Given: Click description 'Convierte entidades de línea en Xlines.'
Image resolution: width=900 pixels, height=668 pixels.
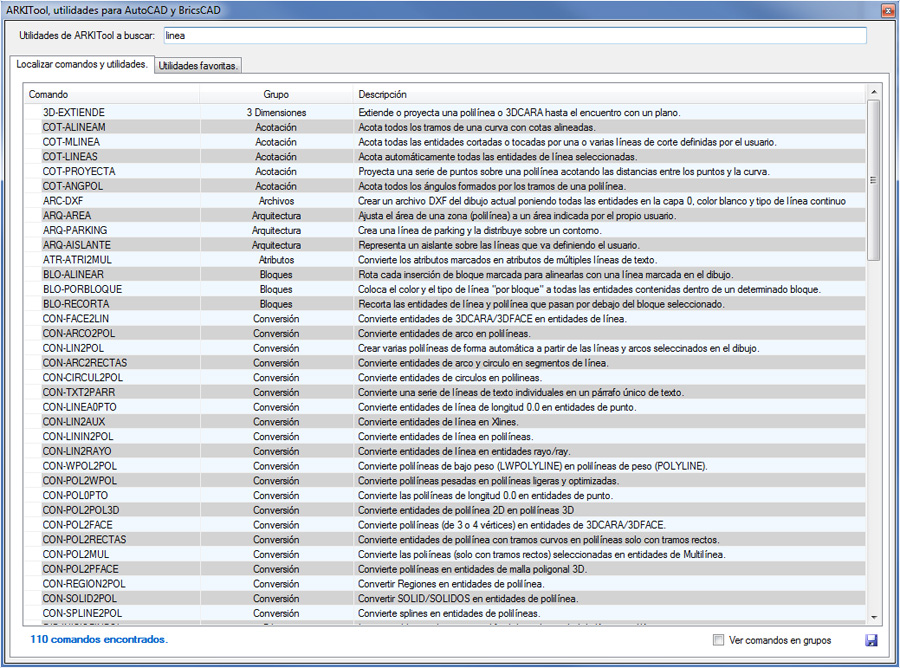Looking at the screenshot, I should (439, 422).
